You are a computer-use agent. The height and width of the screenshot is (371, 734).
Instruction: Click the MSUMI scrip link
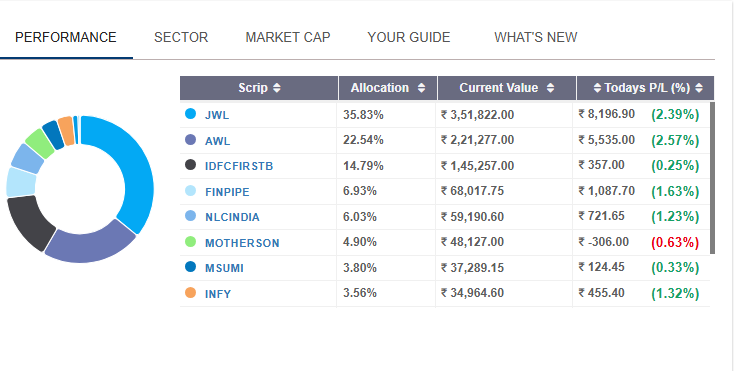pos(224,268)
